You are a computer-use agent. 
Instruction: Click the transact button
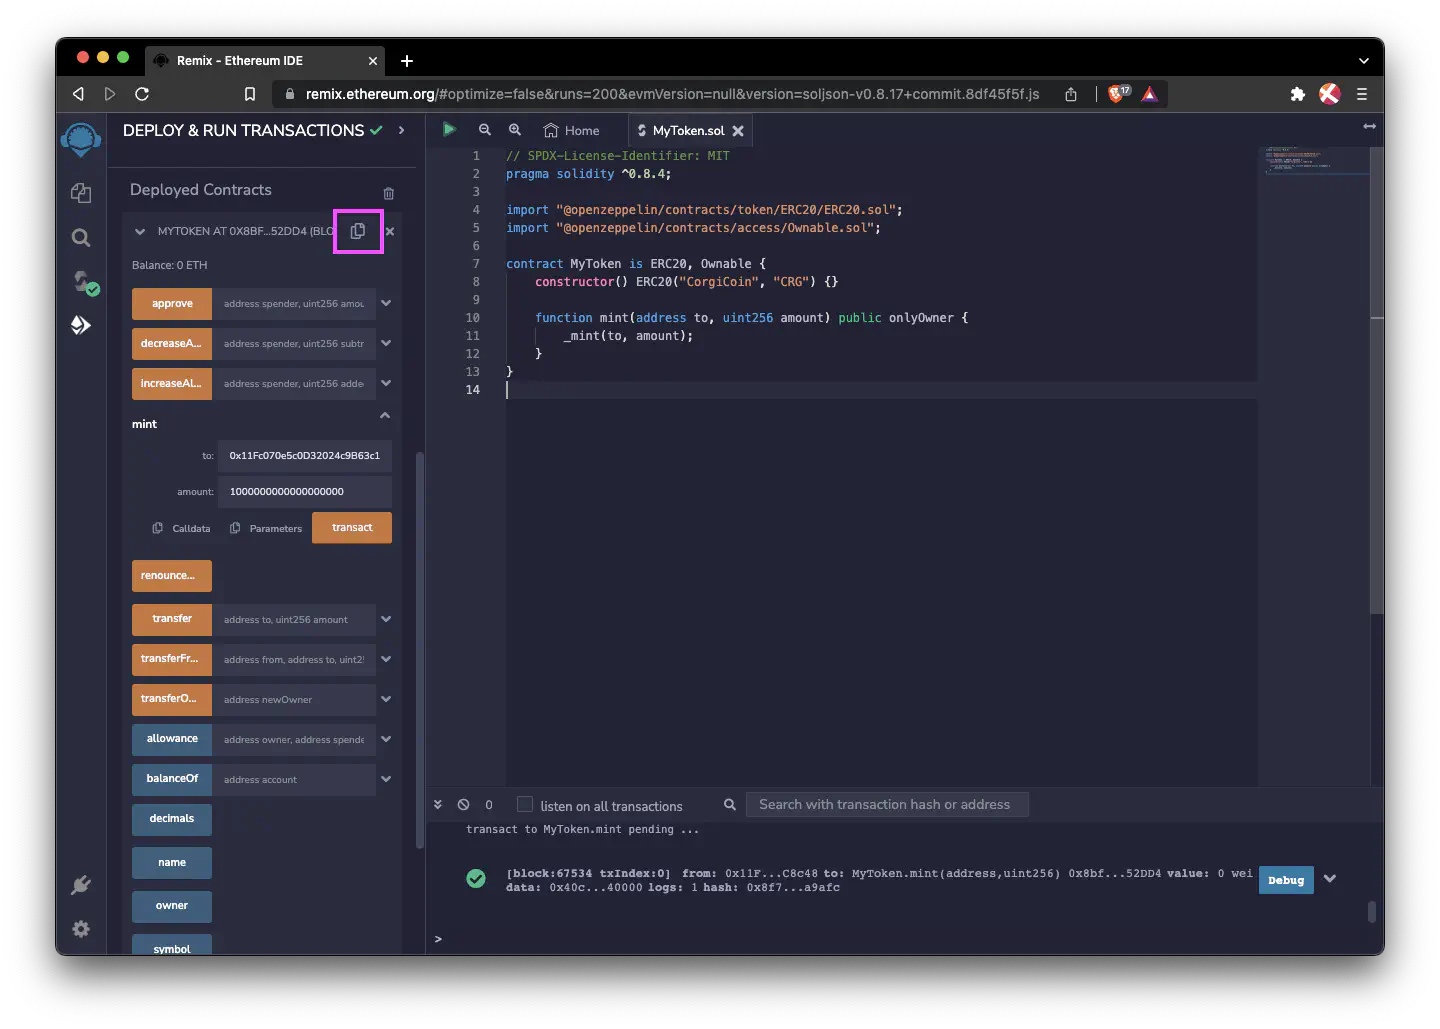tap(352, 527)
